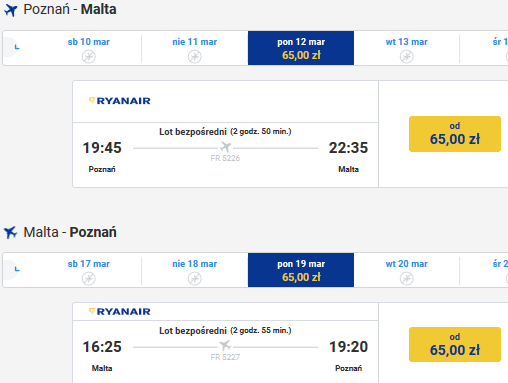Click the no-flight icon under nie 18 mar
Screen dimensions: 508x383
(x=195, y=278)
